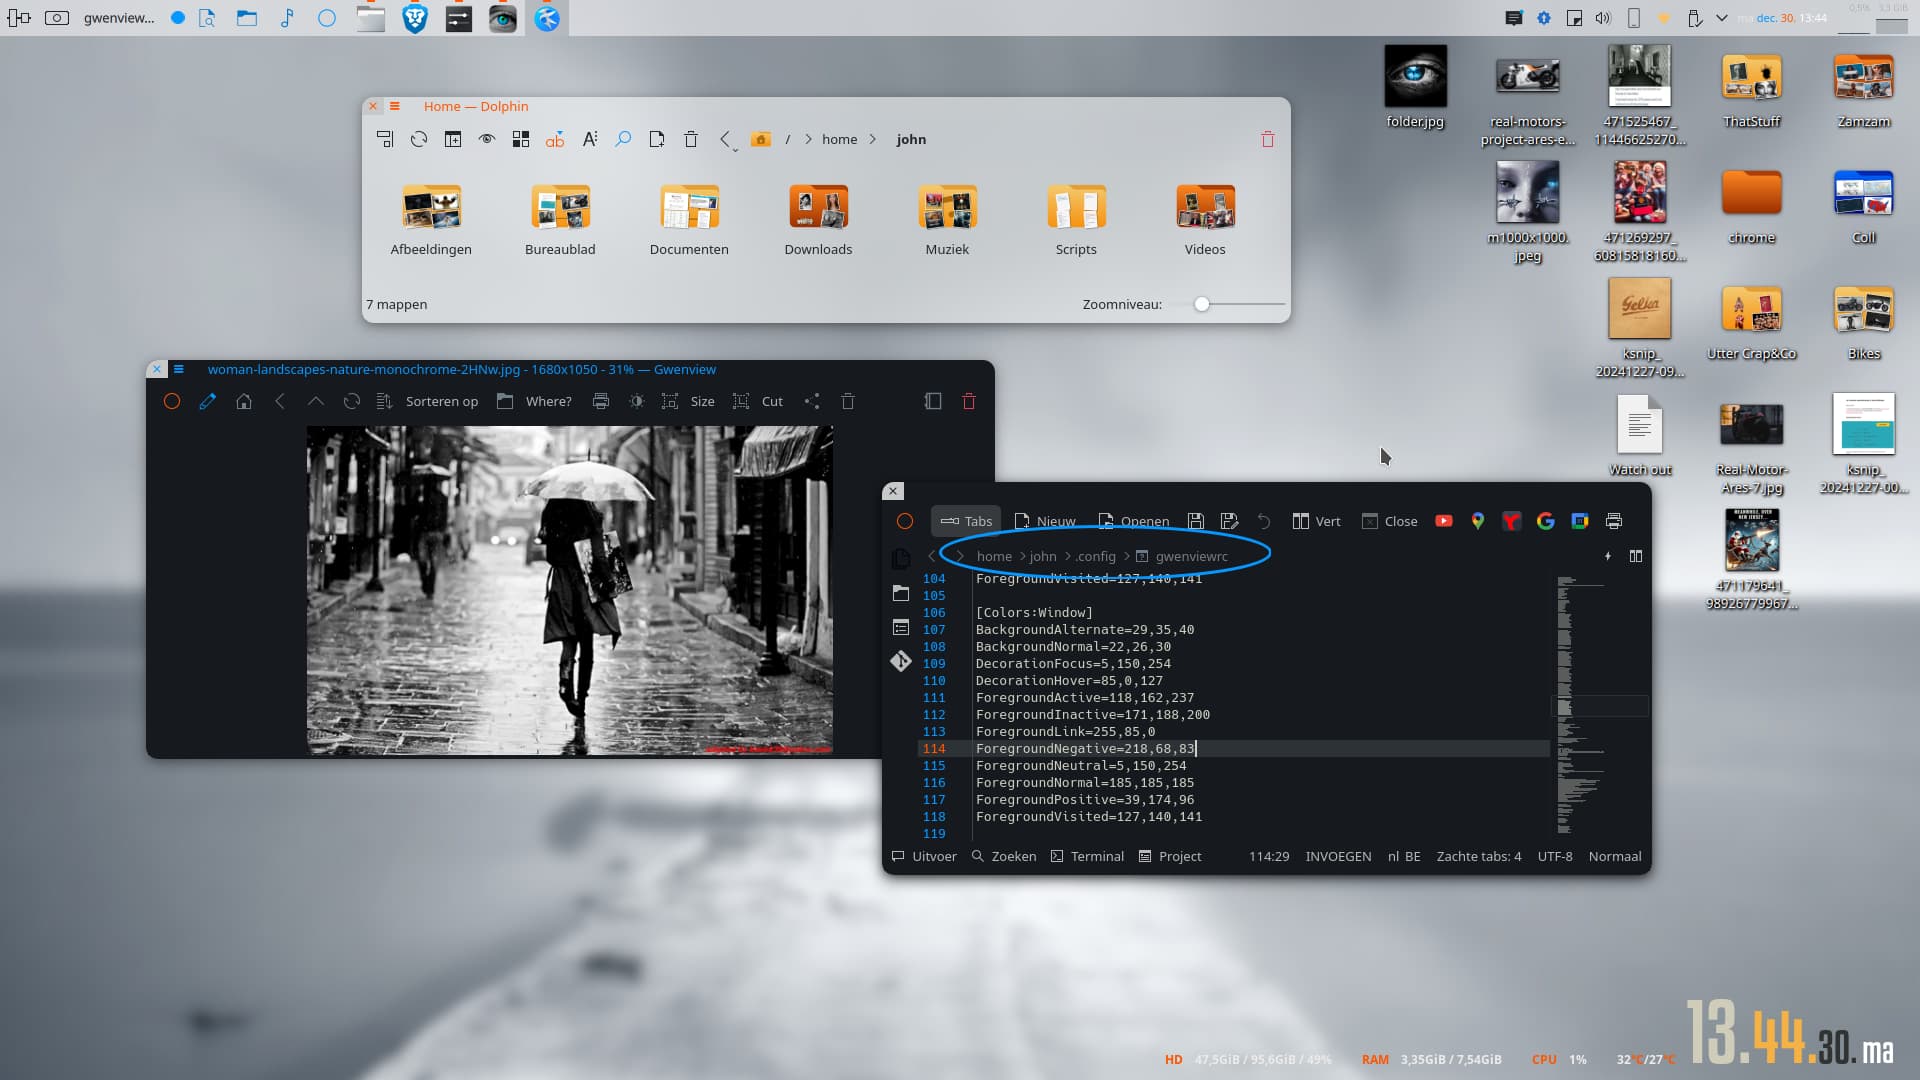Viewport: 1920px width, 1080px height.
Task: Toggle hidden files eye icon in Dolphin
Action: point(487,139)
